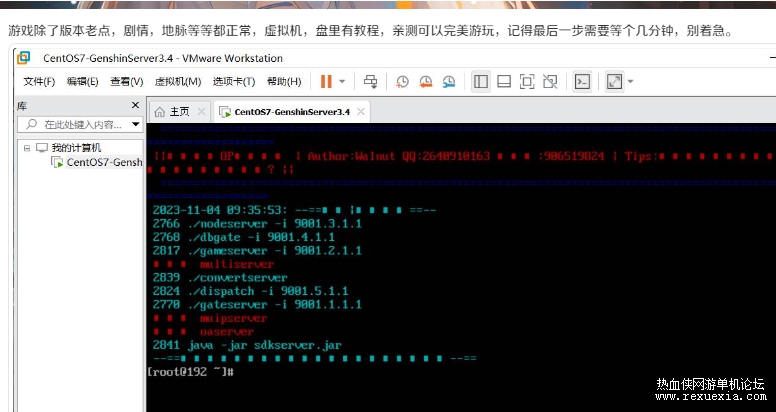Screen dimensions: 776x412
Task: Select the CentOS7-GenshinServer3.4 tab
Action: (x=291, y=111)
